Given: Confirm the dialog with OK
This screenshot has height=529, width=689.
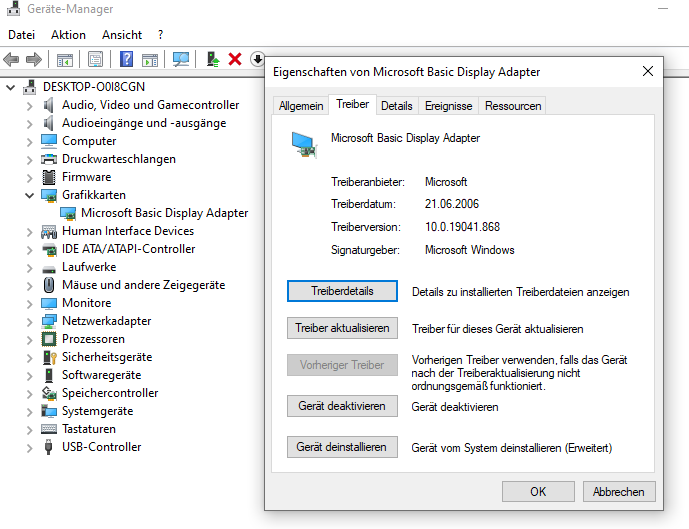Looking at the screenshot, I should coord(538,491).
